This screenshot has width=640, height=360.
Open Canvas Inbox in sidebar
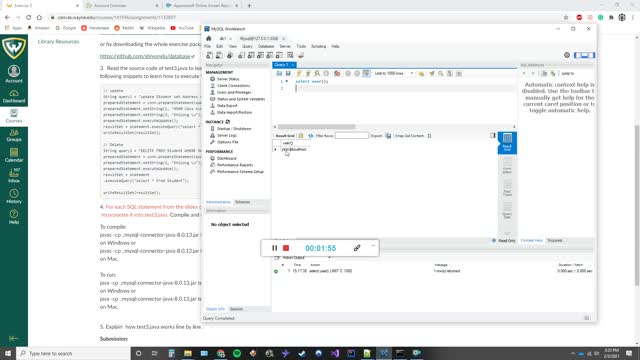[14, 176]
